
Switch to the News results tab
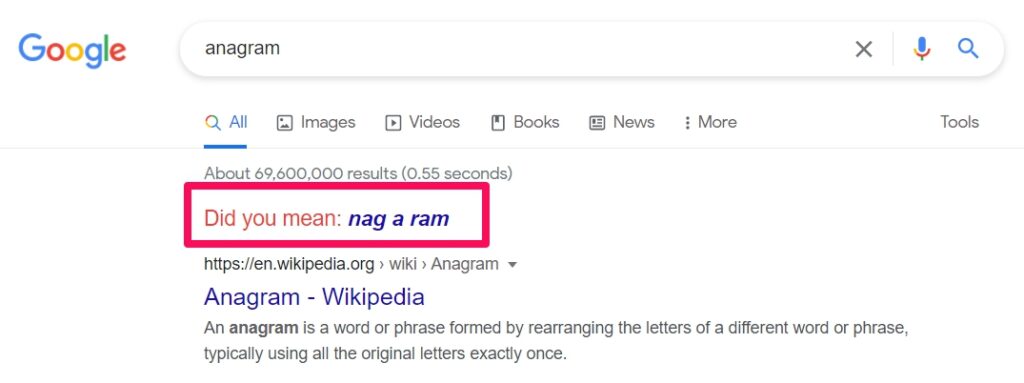[622, 122]
